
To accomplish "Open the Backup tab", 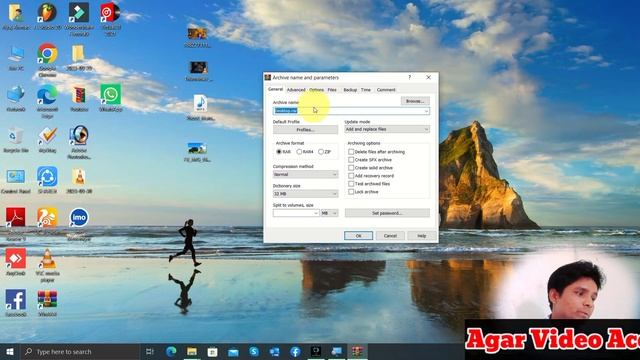I will (350, 90).
